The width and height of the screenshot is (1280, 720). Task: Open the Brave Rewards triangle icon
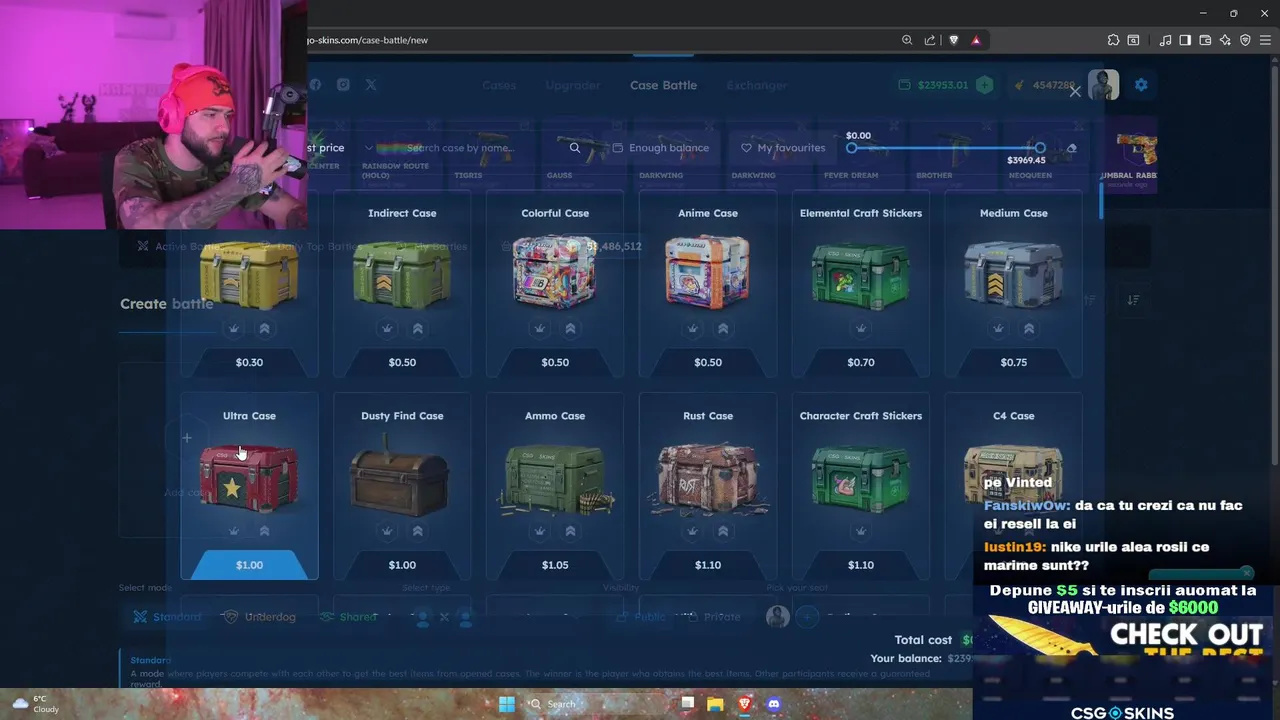975,40
